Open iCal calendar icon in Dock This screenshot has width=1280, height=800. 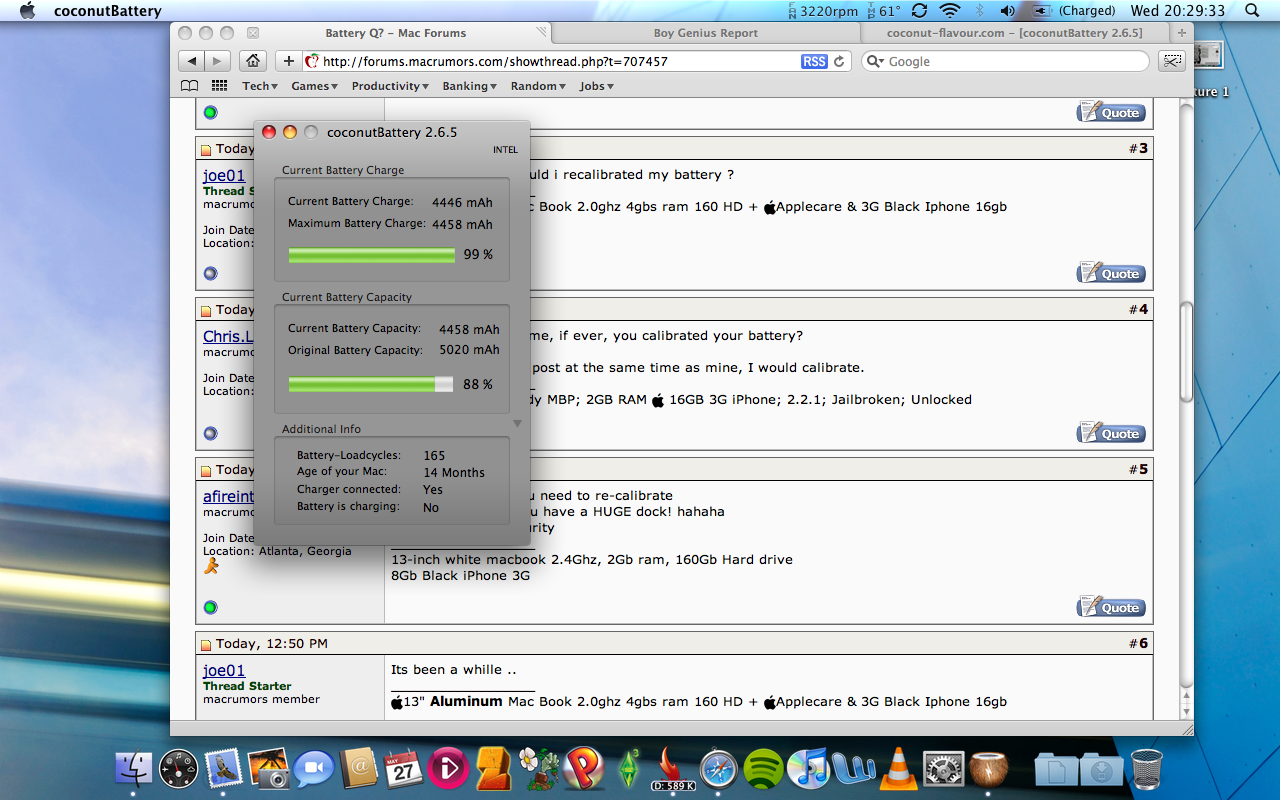tap(403, 768)
